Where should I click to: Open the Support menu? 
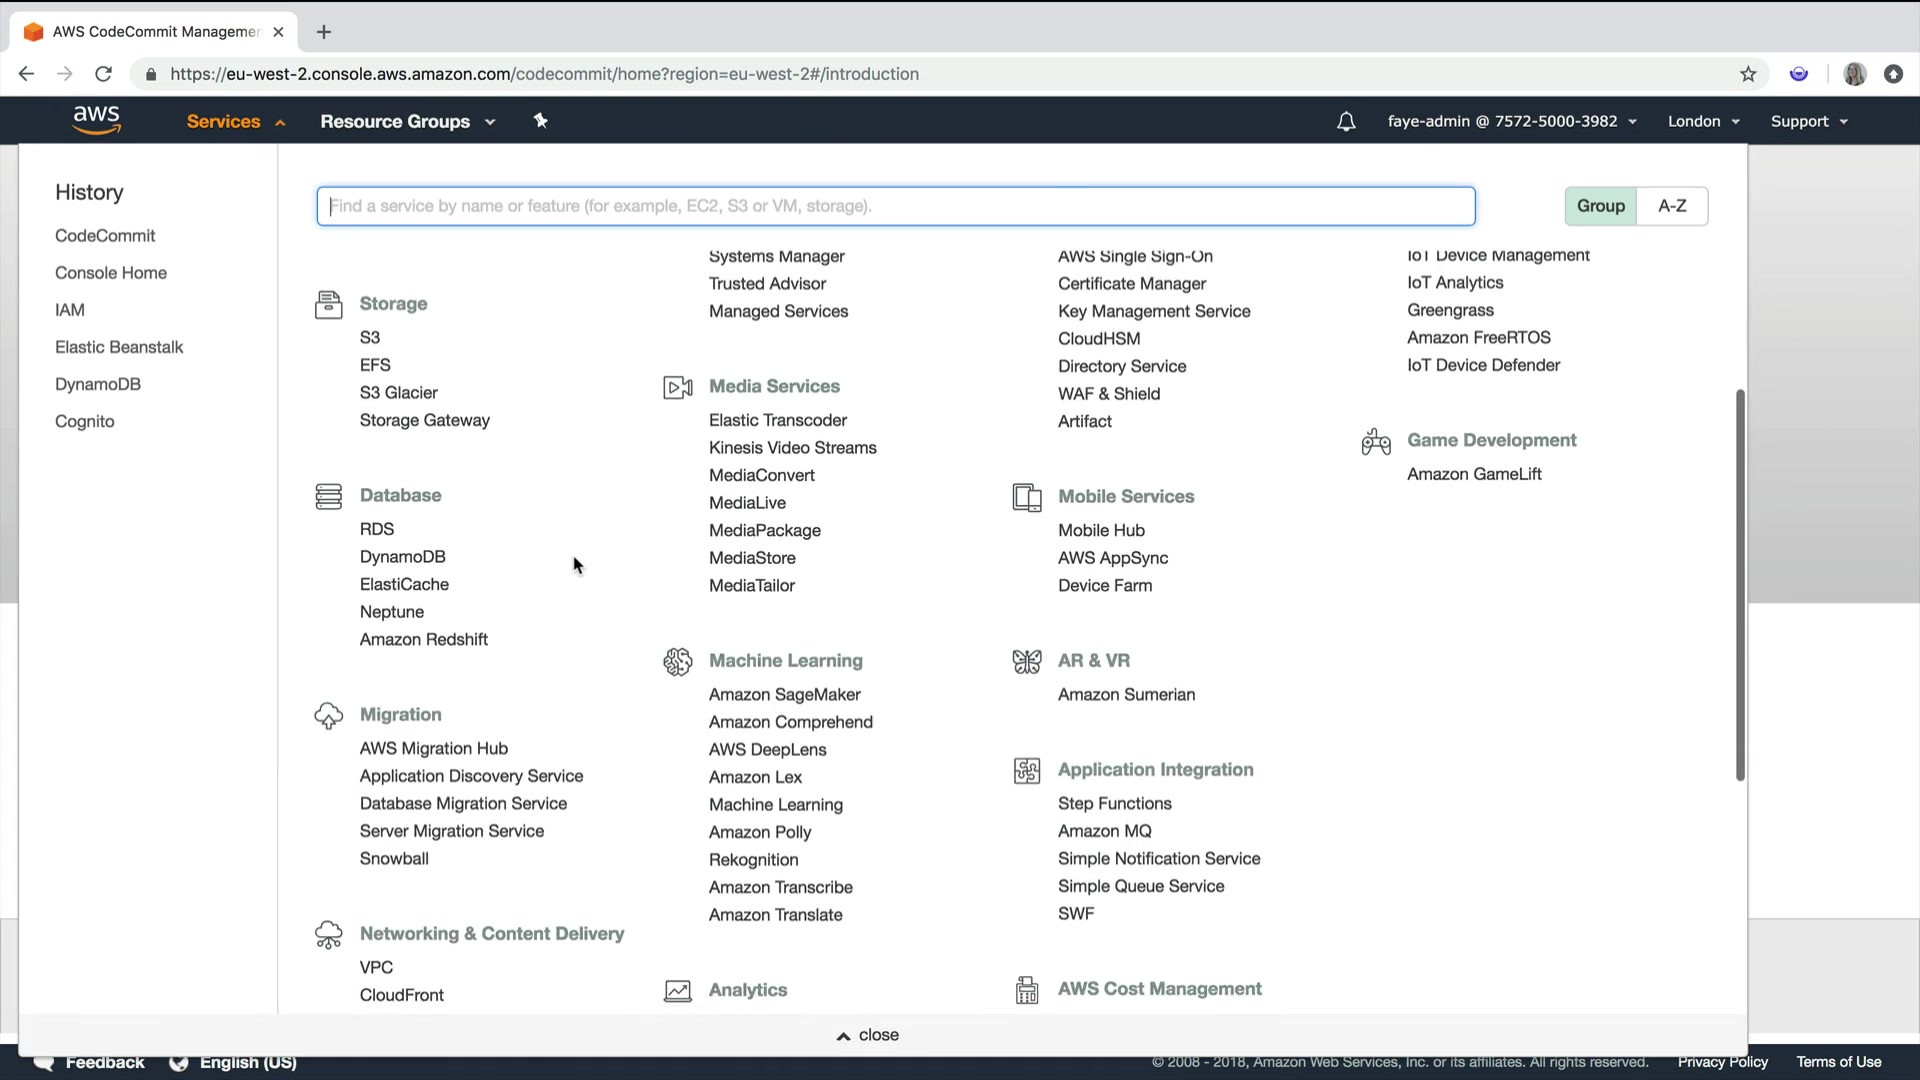(x=1808, y=122)
